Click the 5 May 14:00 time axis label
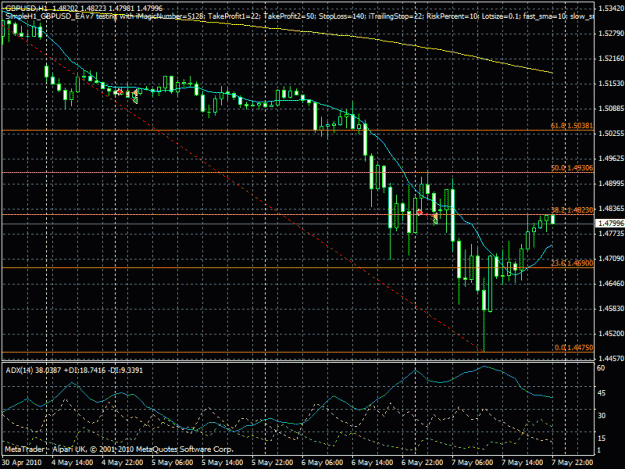Image resolution: width=625 pixels, height=469 pixels. [x=222, y=463]
